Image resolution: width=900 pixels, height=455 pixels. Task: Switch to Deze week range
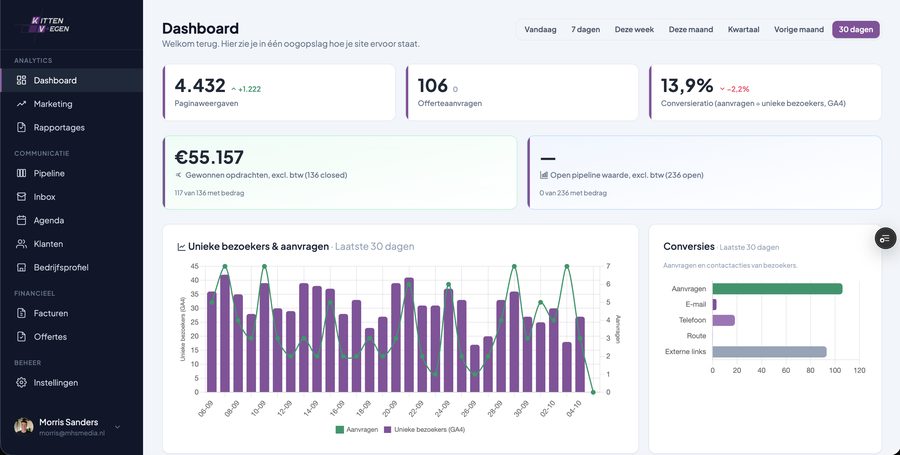pyautogui.click(x=634, y=29)
